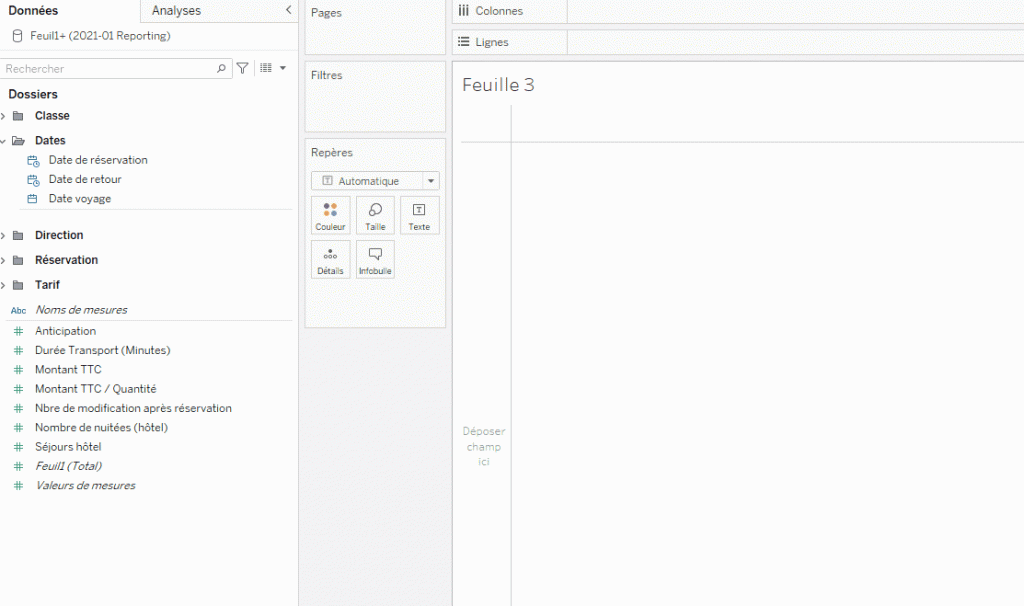Click the Taille marks card
Image resolution: width=1024 pixels, height=606 pixels.
click(x=375, y=215)
